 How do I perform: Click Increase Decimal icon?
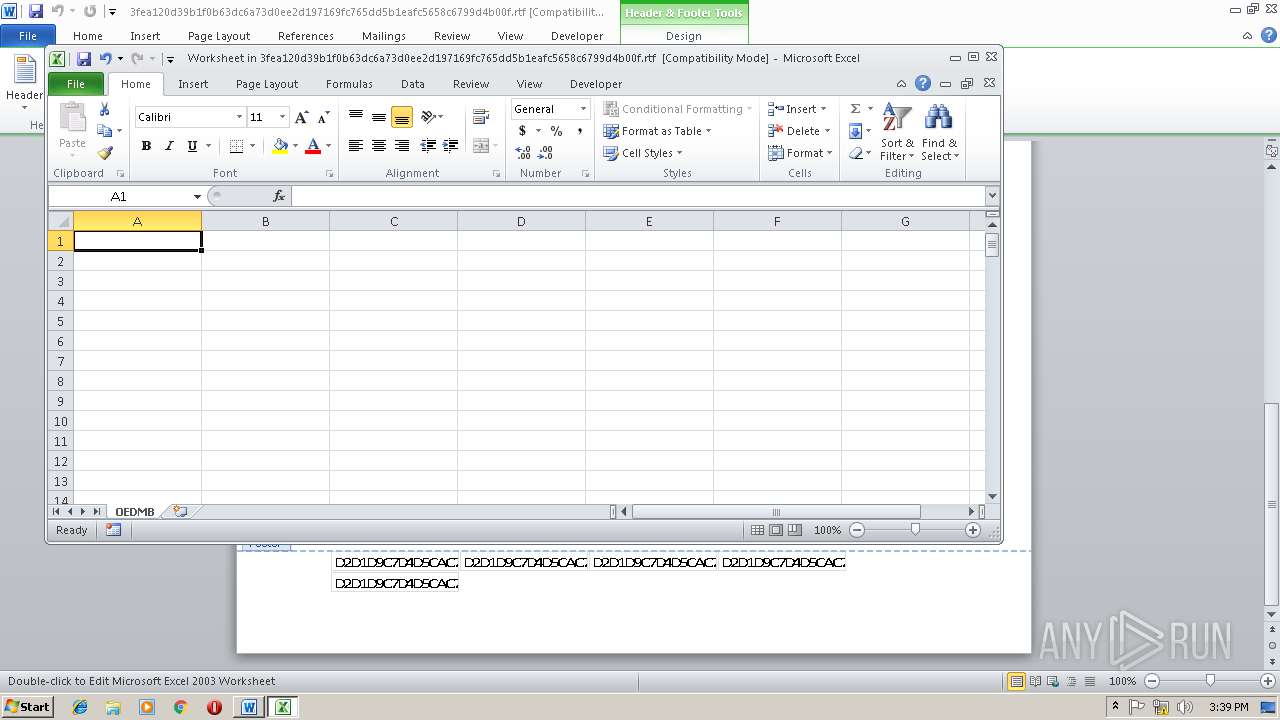523,153
